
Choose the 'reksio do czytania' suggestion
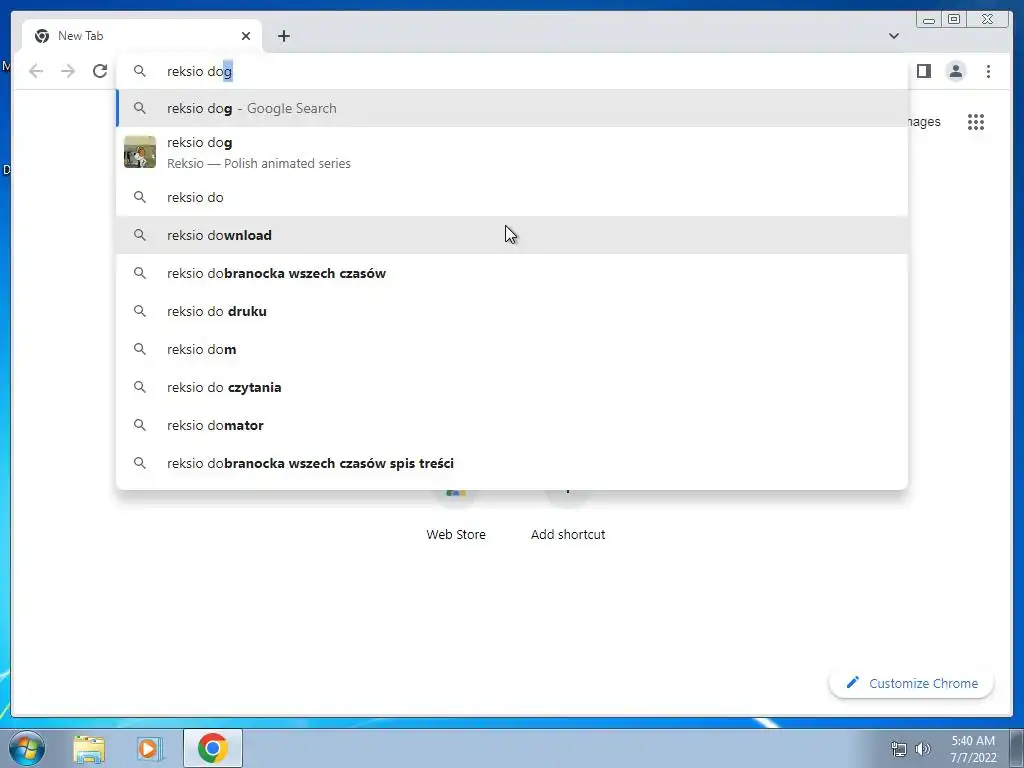pyautogui.click(x=512, y=387)
